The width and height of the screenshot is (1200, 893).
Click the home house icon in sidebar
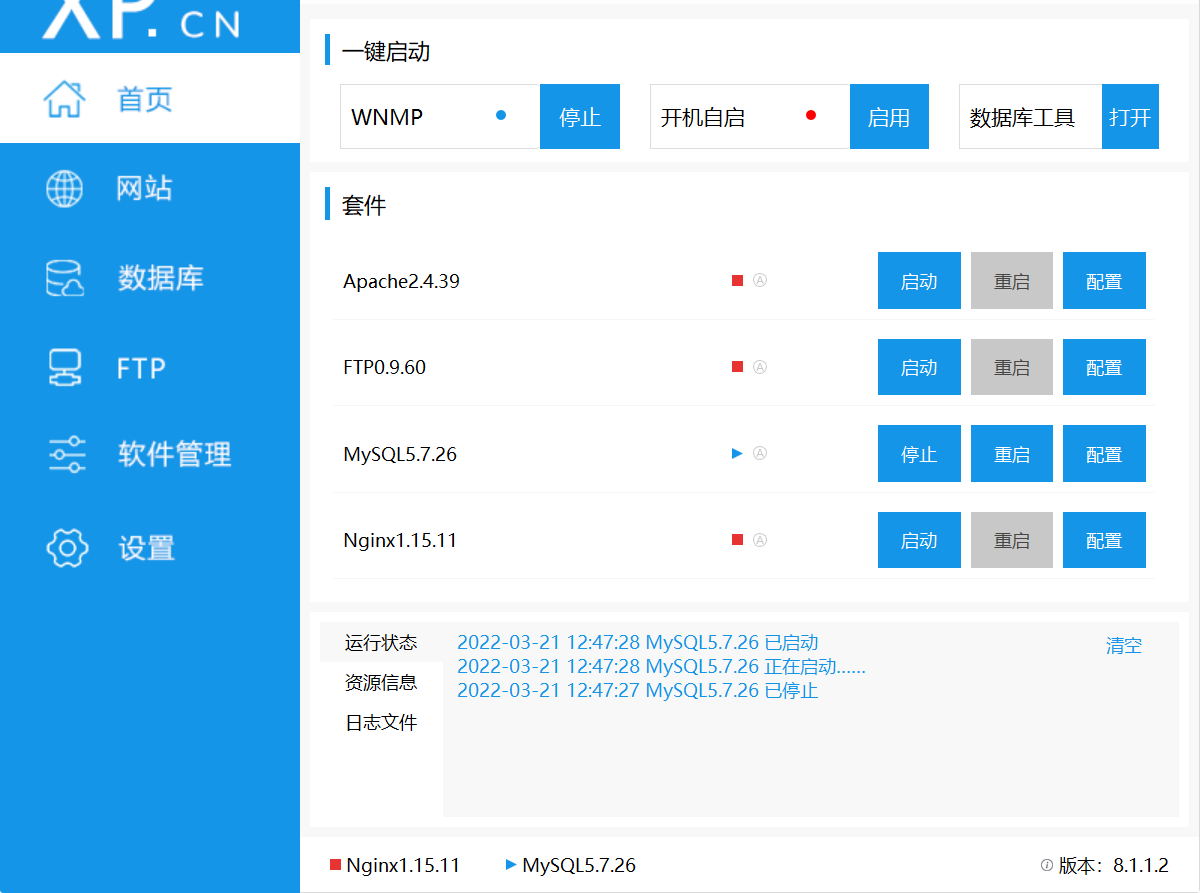pyautogui.click(x=65, y=99)
